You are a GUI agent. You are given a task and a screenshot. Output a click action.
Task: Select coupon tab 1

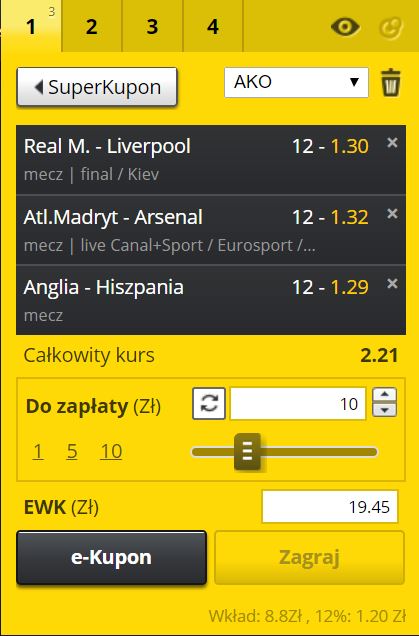click(31, 26)
